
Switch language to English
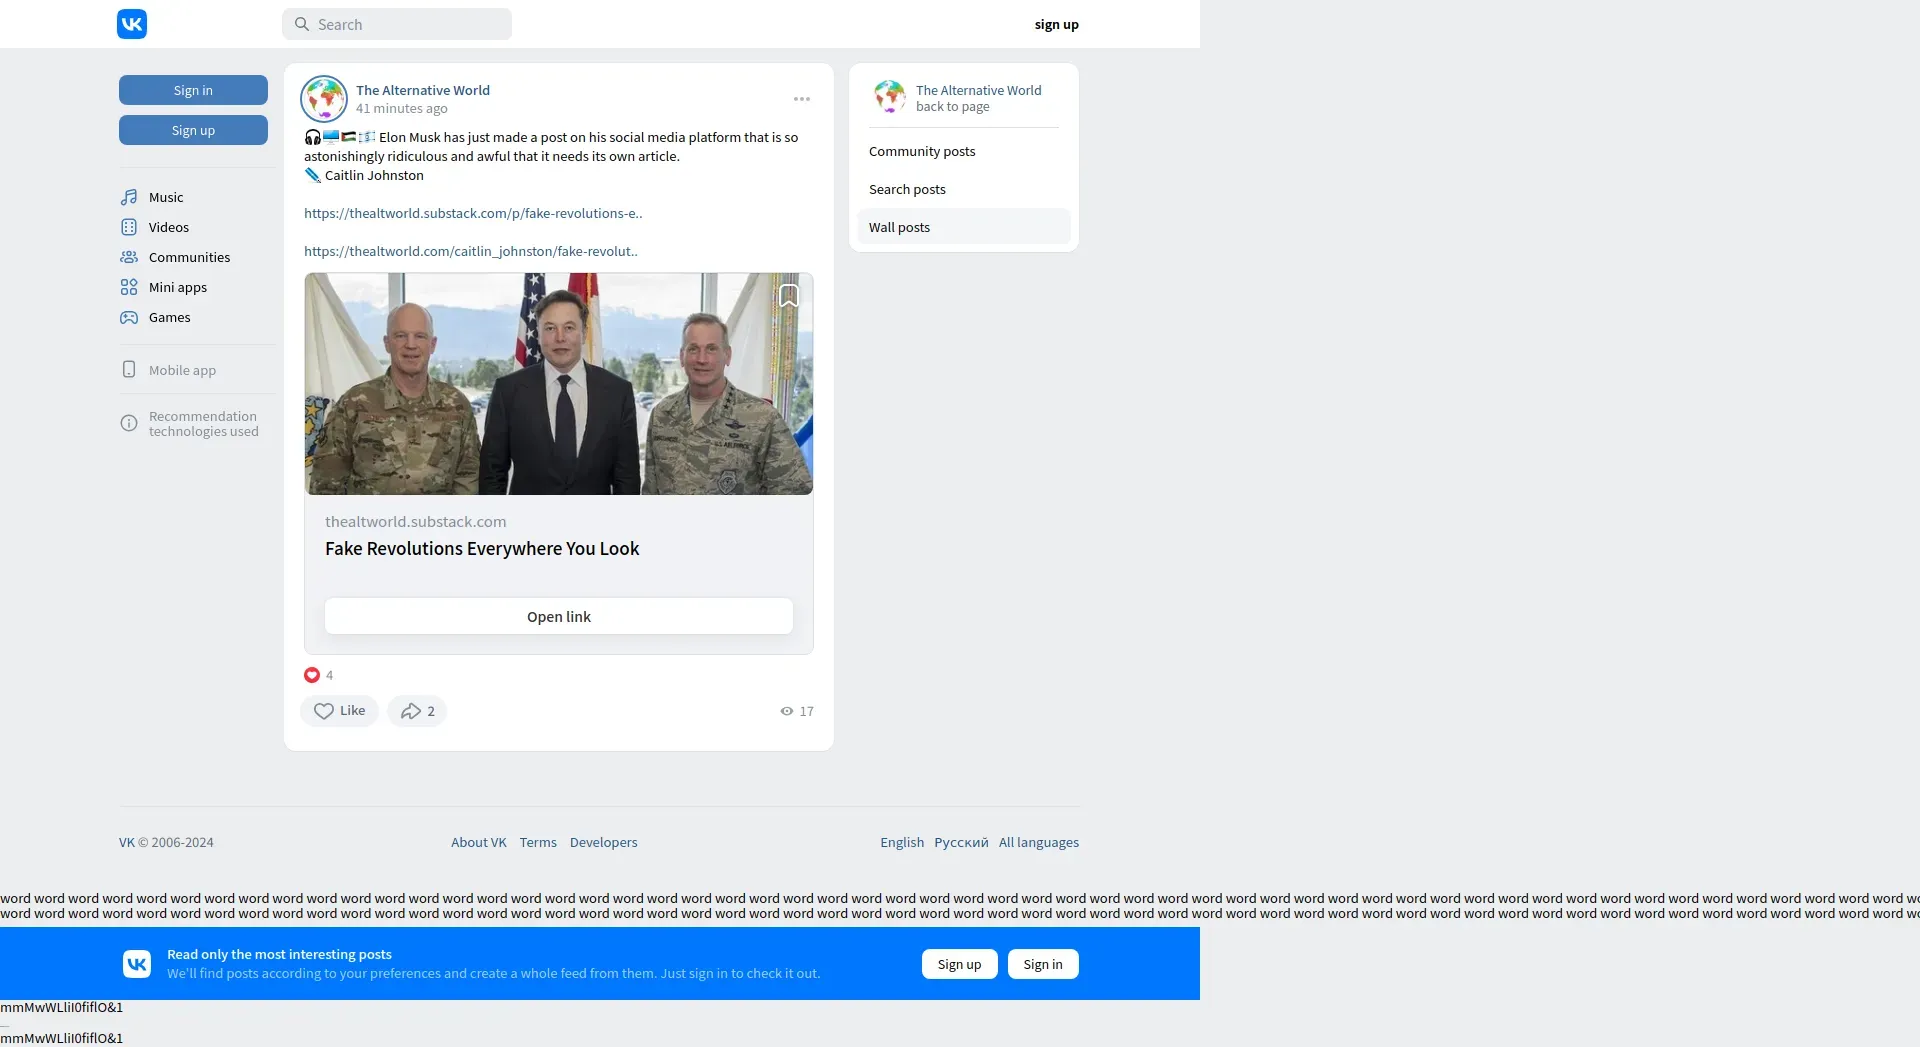pos(902,842)
